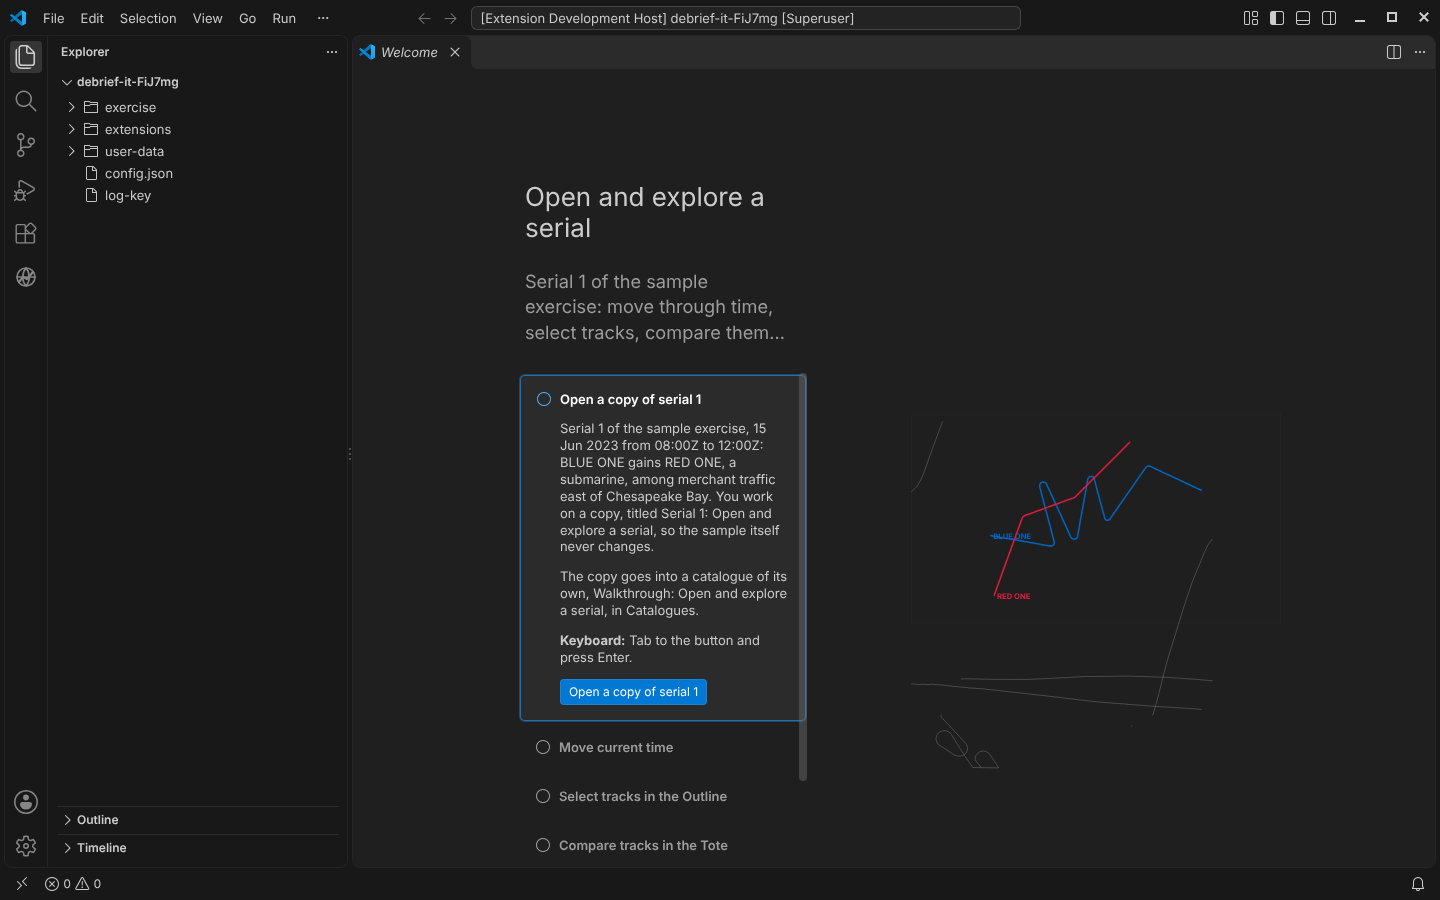The width and height of the screenshot is (1440, 900).
Task: Show errors and warnings in status bar
Action: (x=73, y=884)
